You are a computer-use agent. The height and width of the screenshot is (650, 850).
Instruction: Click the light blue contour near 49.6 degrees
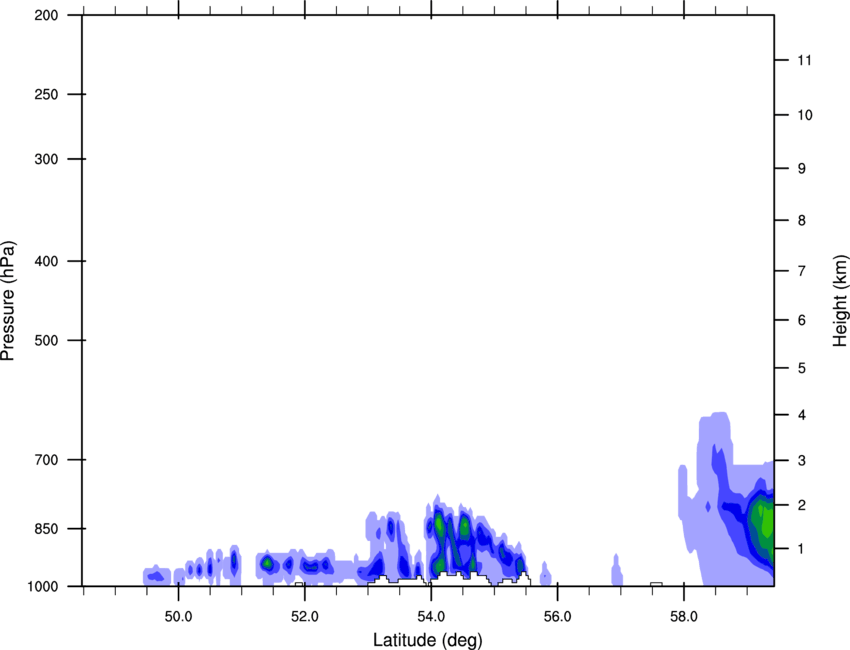coord(157,575)
